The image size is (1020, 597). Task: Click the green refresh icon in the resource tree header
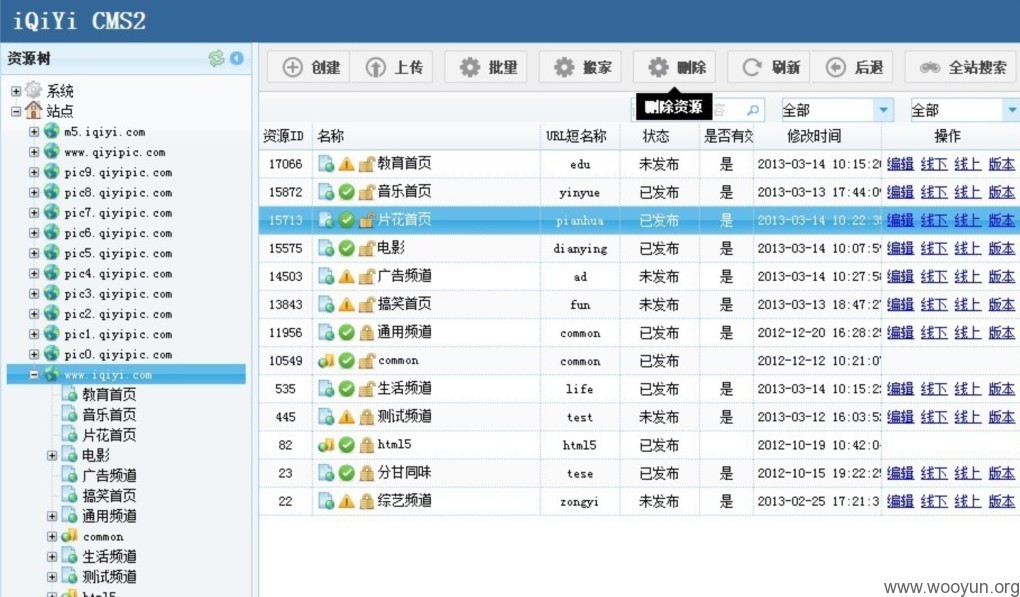pyautogui.click(x=216, y=59)
